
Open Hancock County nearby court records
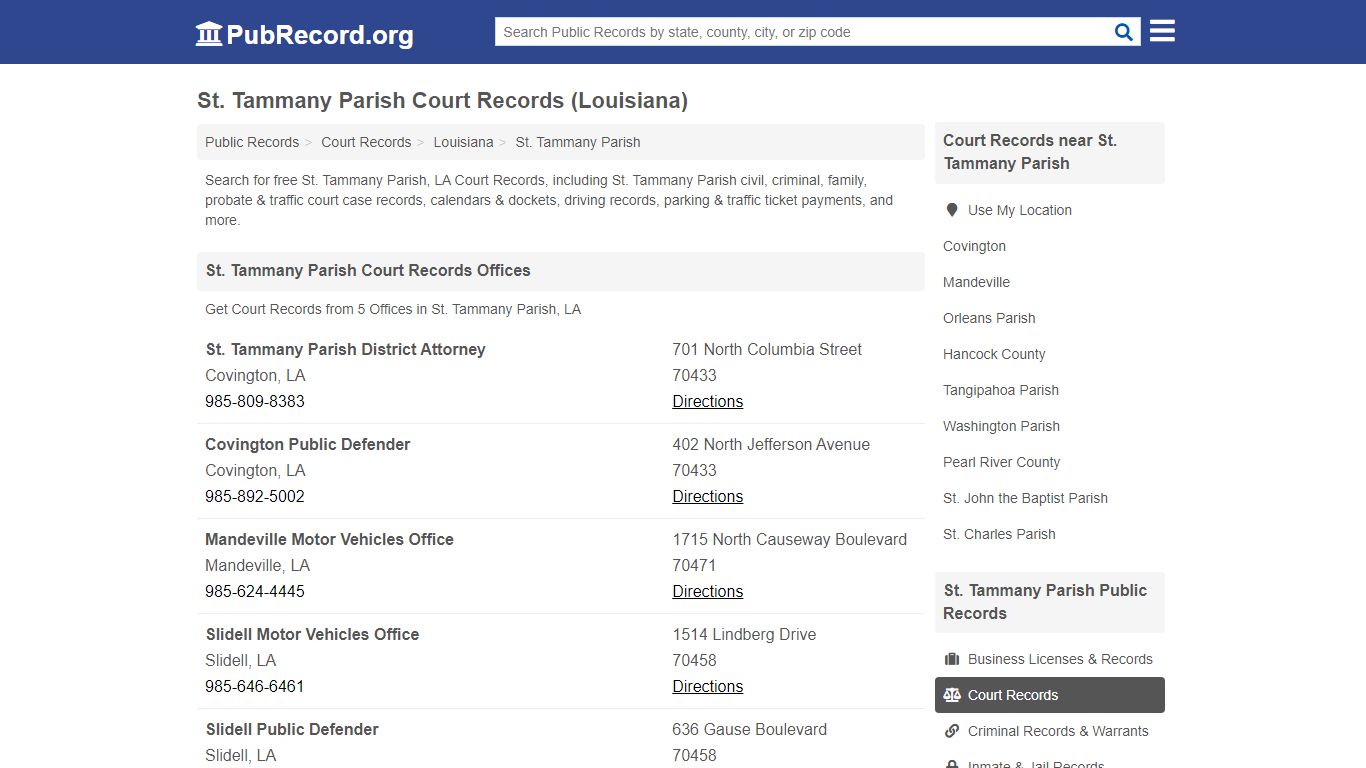[x=994, y=354]
